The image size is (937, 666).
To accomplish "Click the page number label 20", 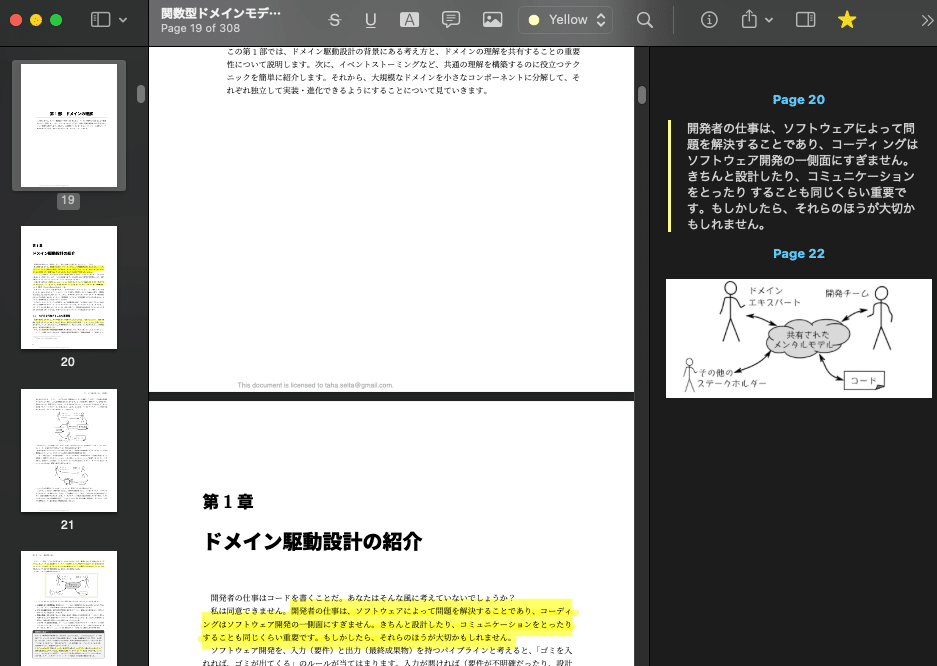I will click(x=68, y=362).
